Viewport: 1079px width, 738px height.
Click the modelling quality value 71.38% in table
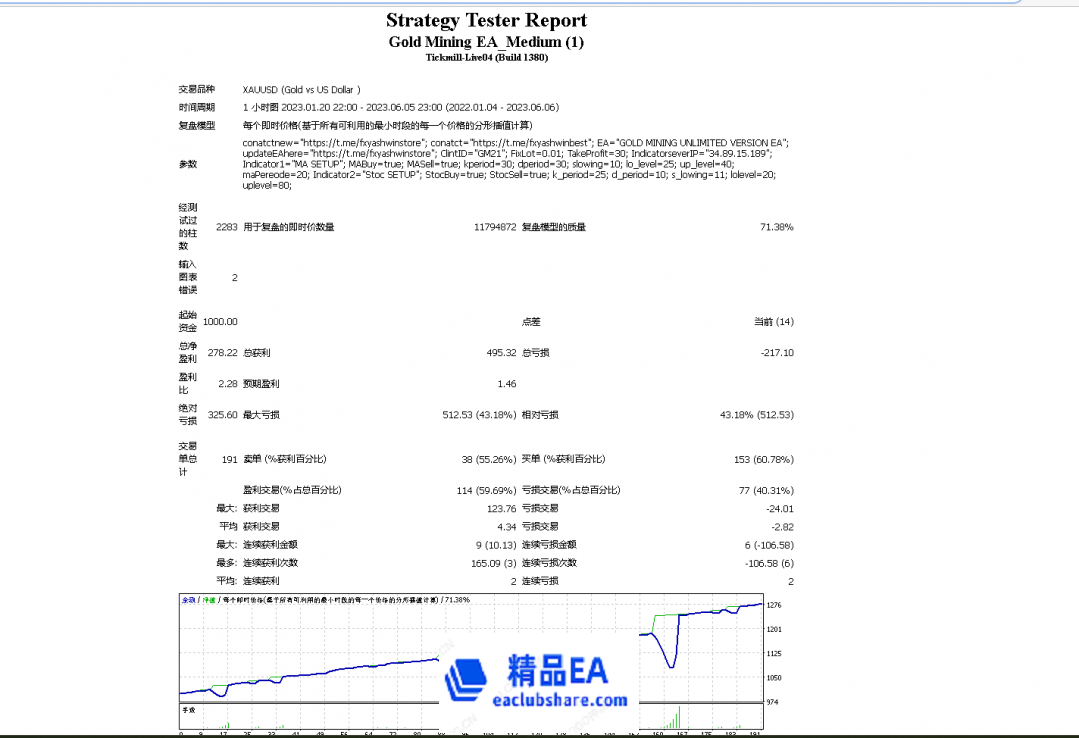tap(776, 227)
